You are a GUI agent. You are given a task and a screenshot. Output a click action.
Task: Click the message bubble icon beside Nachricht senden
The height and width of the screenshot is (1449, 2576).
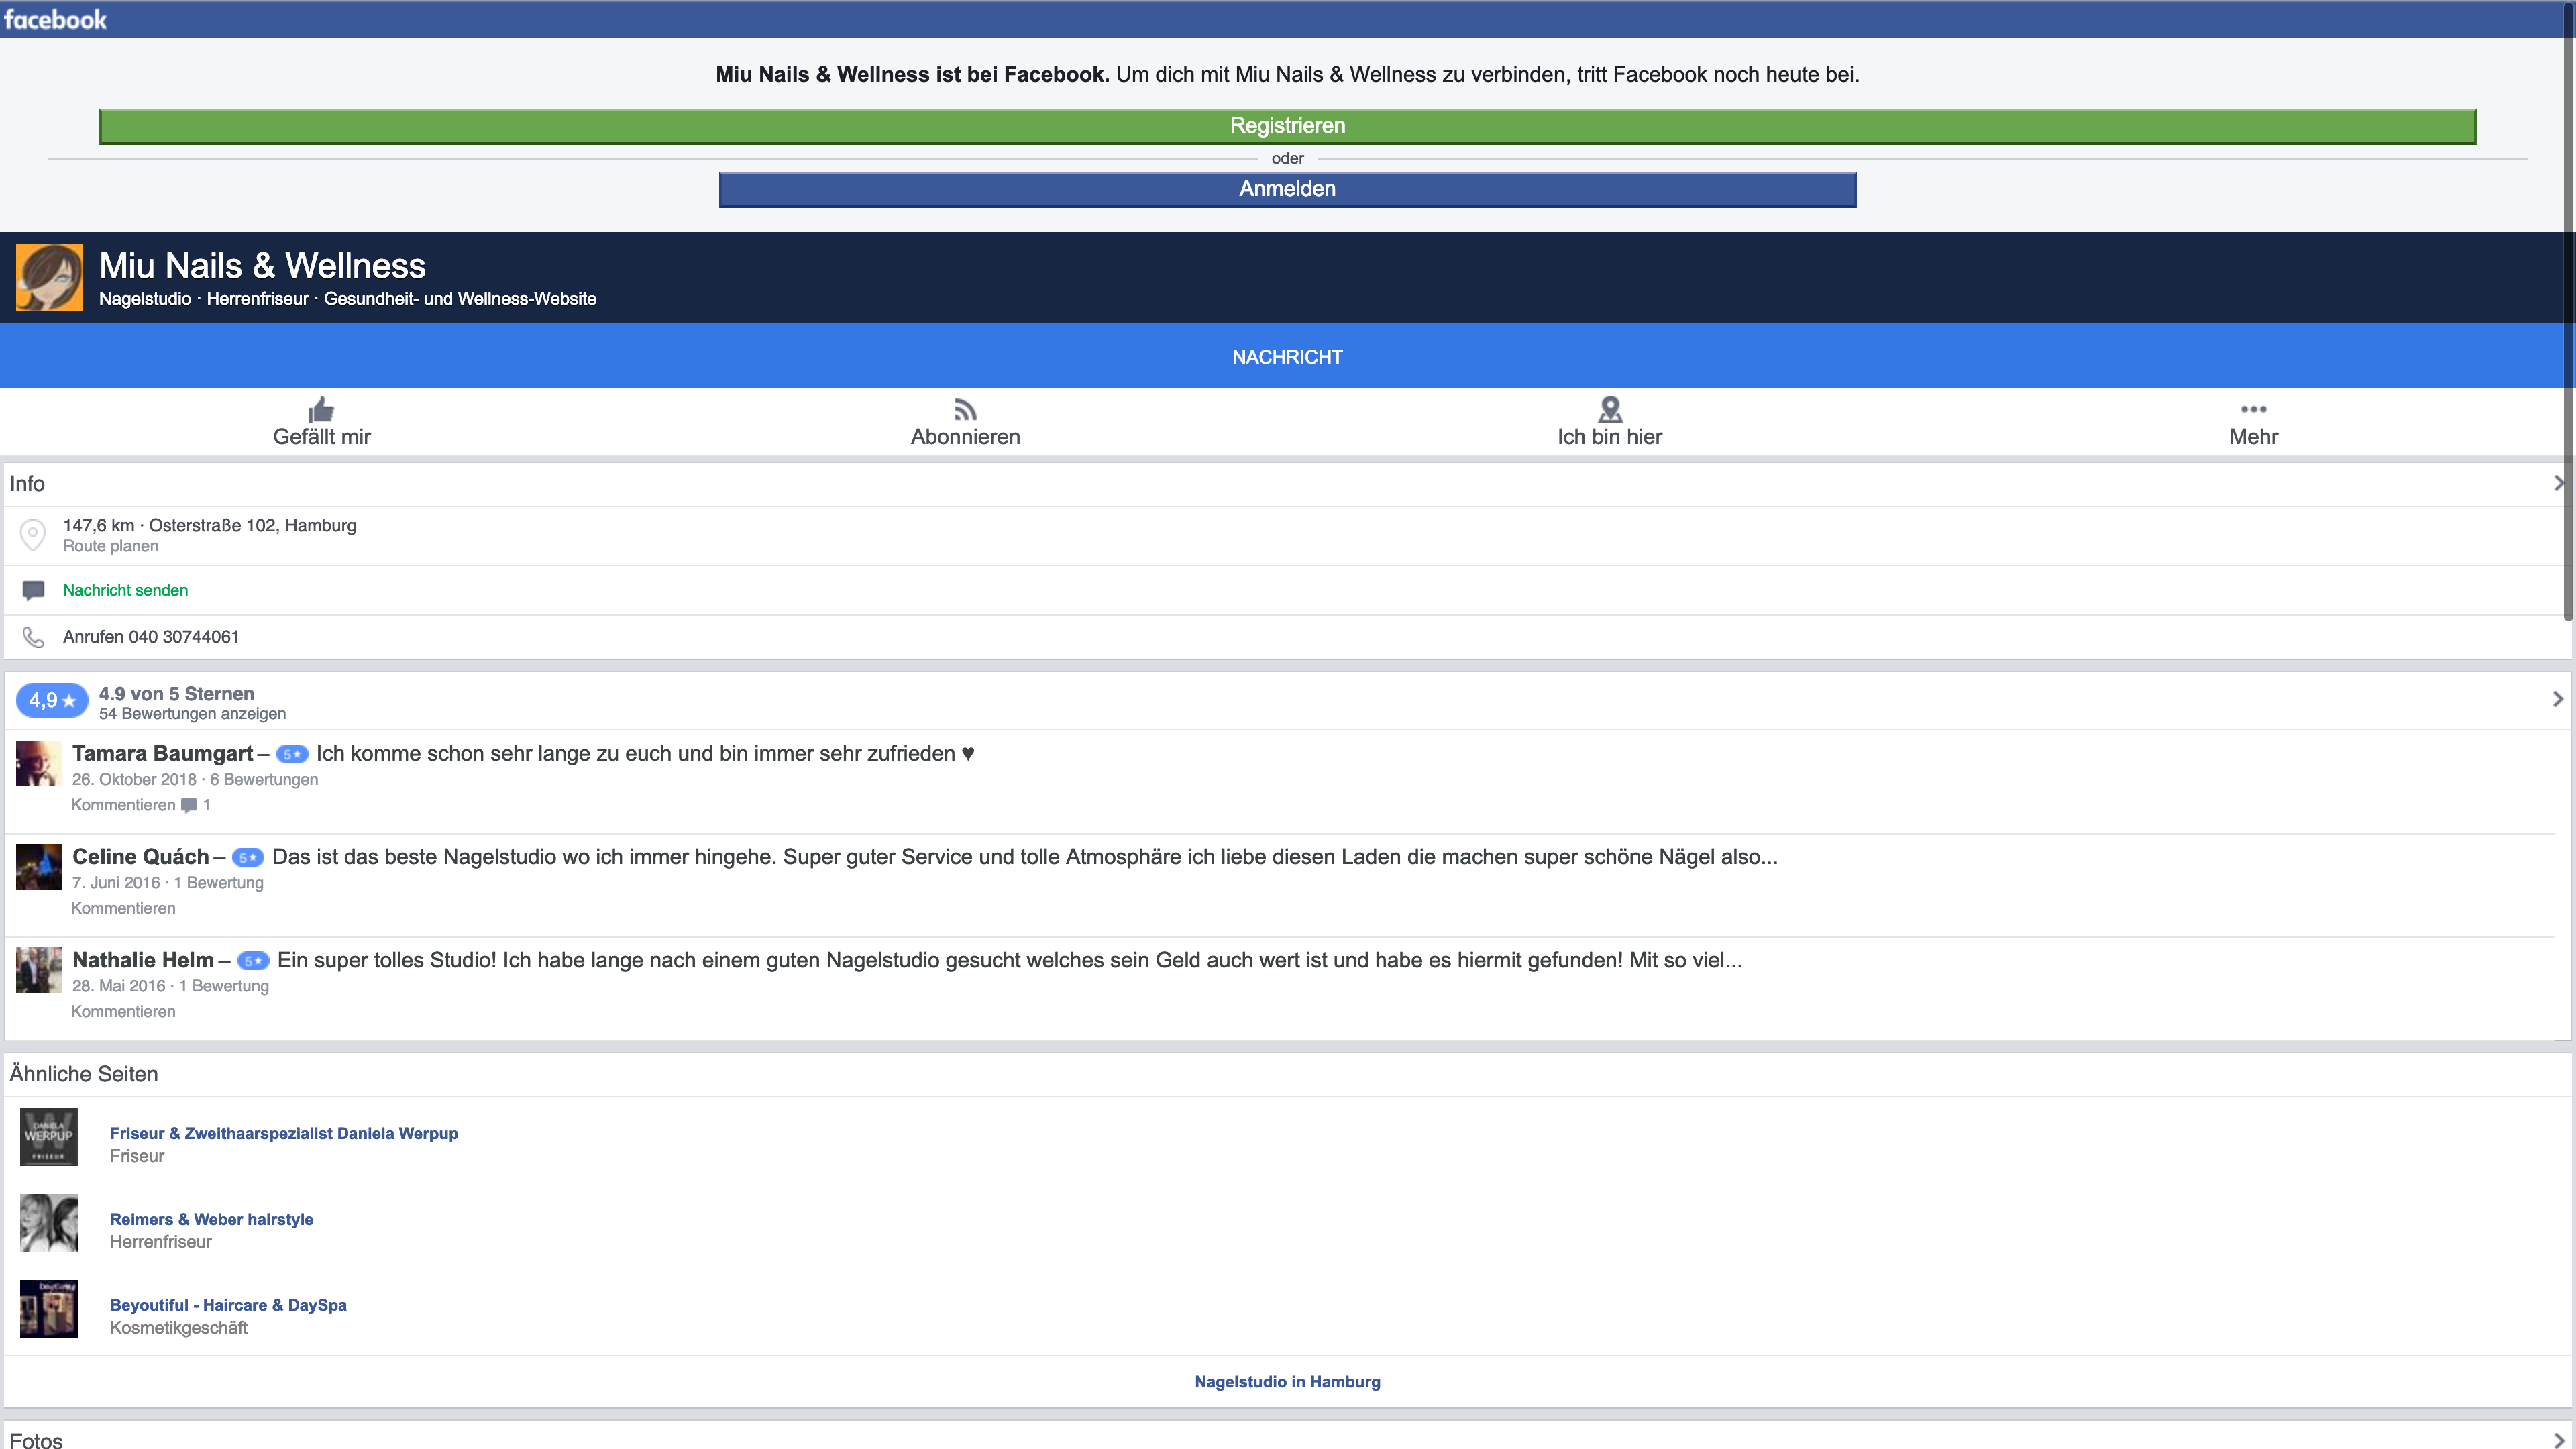(x=33, y=590)
